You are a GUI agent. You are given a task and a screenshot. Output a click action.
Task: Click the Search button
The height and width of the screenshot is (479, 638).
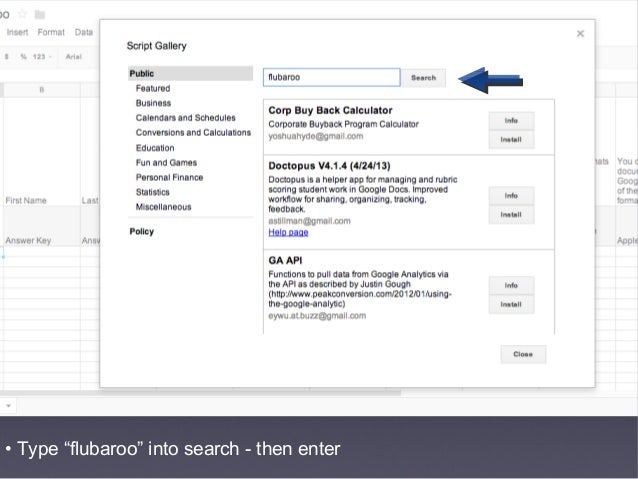pyautogui.click(x=423, y=78)
